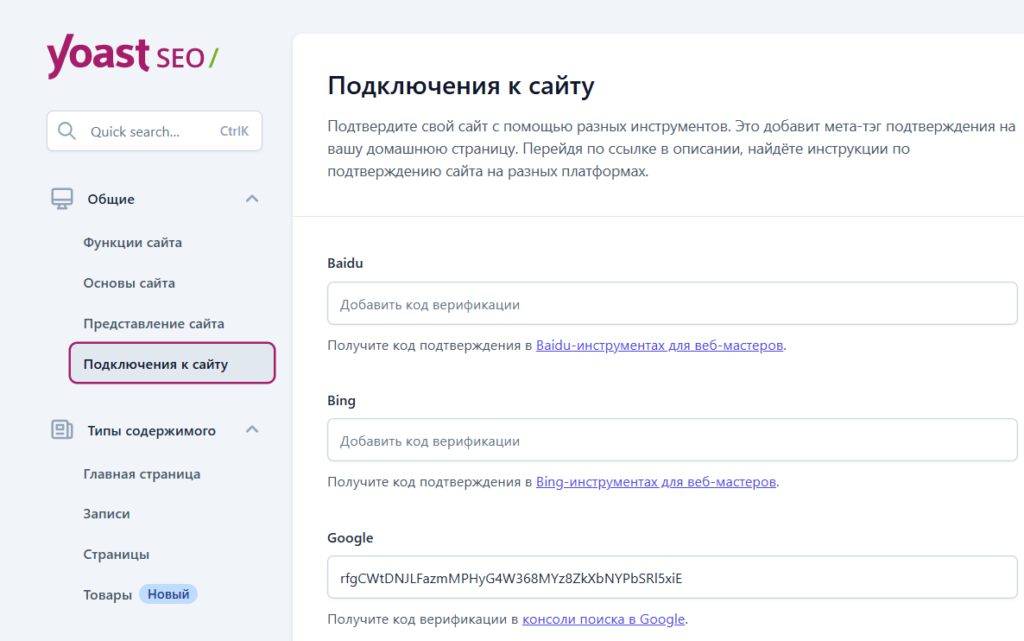The height and width of the screenshot is (641, 1024).
Task: Click the Новый badge next to Товары
Action: click(x=168, y=594)
